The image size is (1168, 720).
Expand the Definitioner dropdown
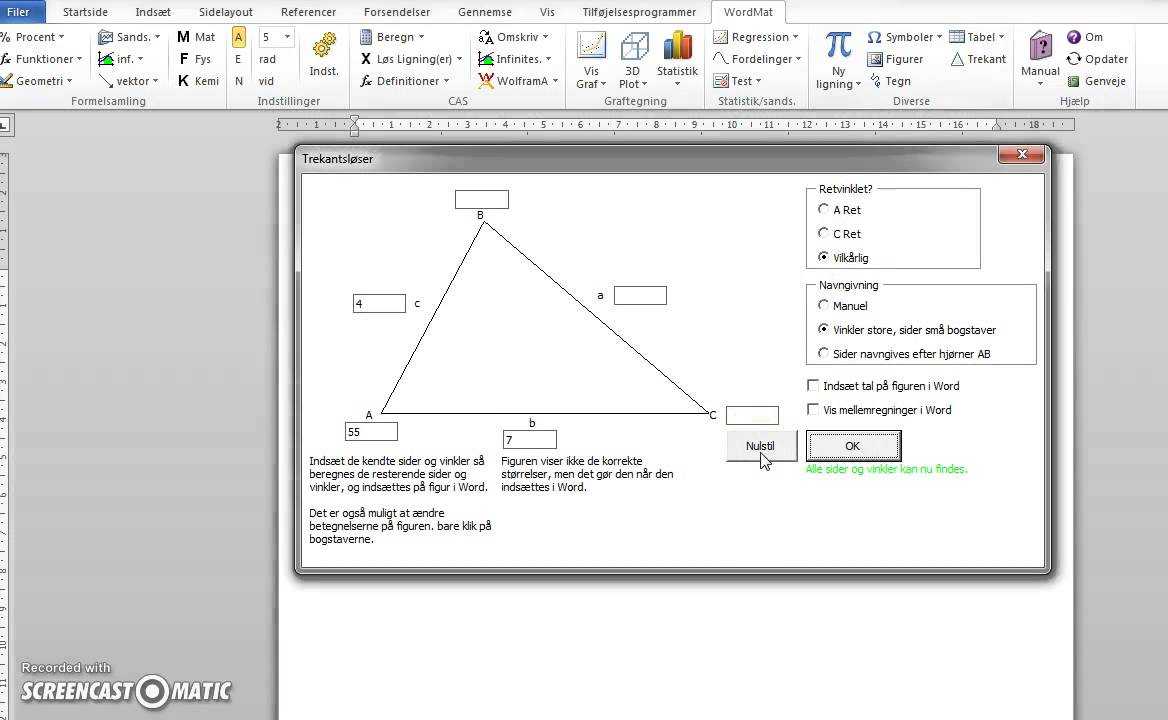pyautogui.click(x=405, y=81)
